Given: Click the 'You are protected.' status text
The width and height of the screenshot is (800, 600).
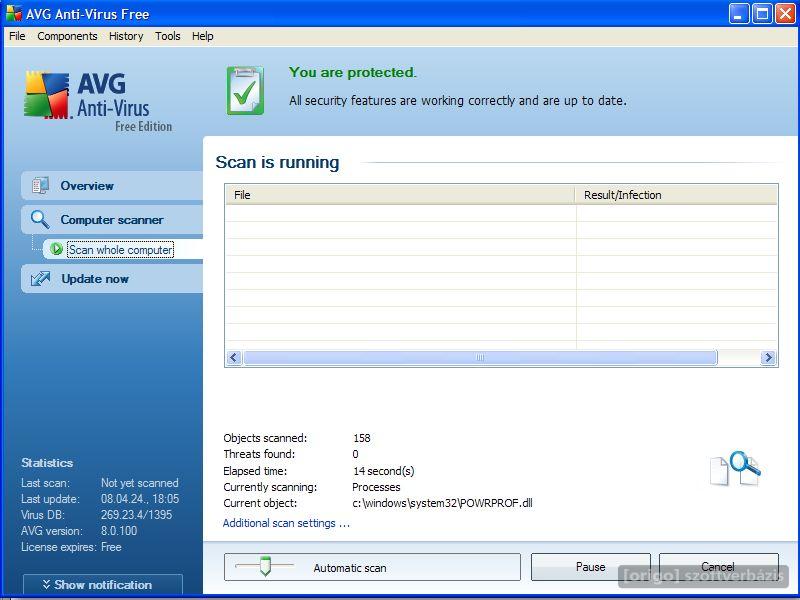Looking at the screenshot, I should tap(353, 72).
